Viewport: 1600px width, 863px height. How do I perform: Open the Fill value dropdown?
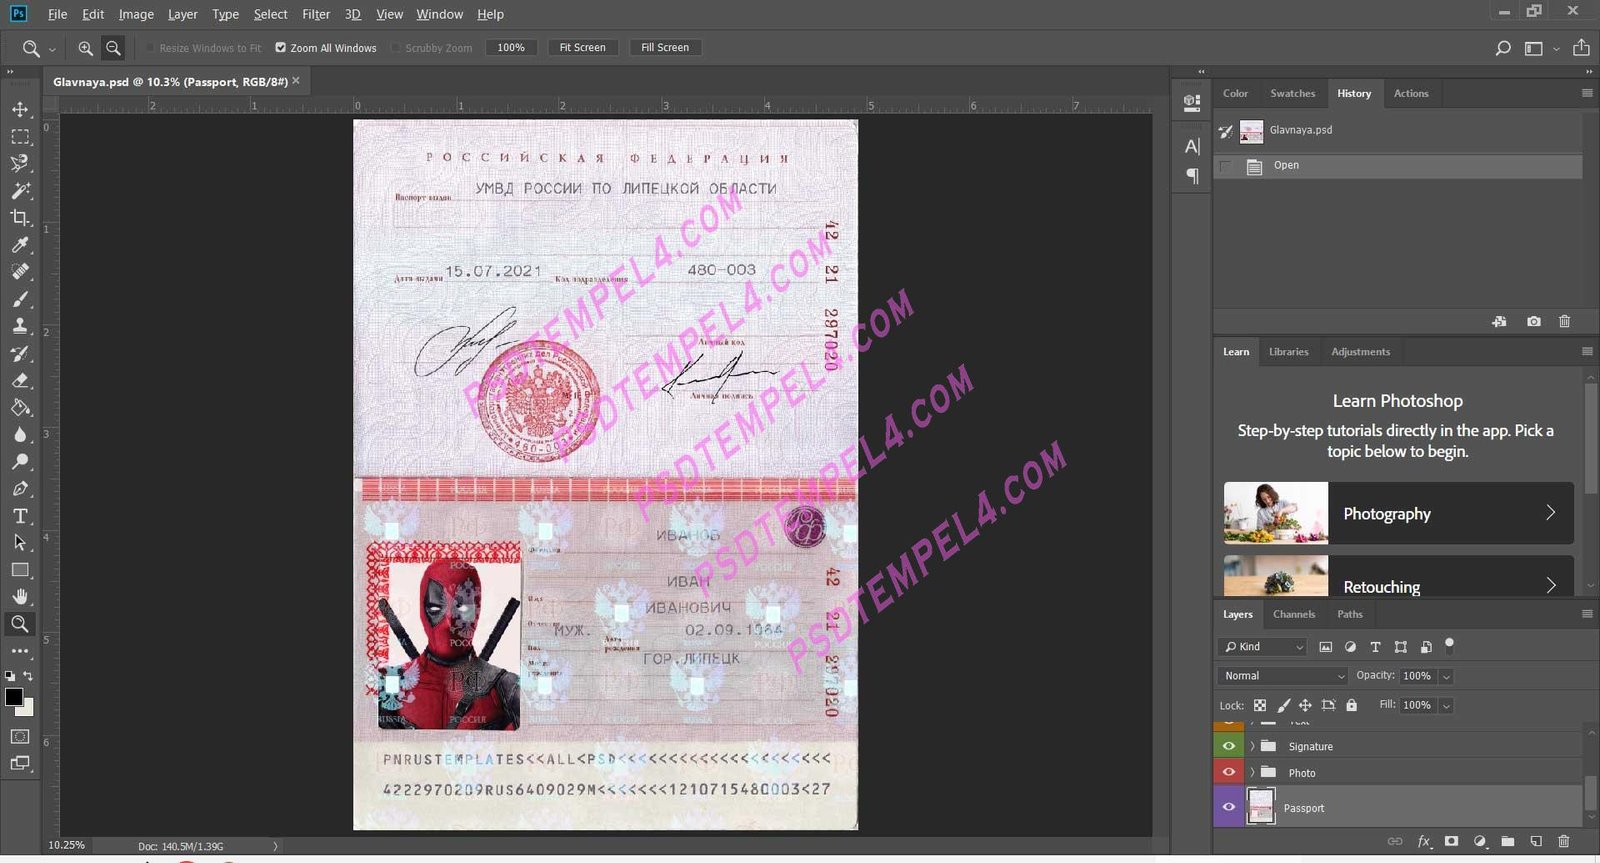click(x=1446, y=706)
